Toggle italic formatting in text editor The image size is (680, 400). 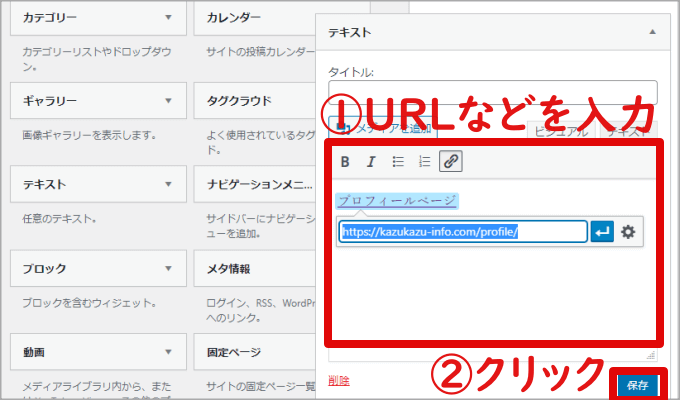371,162
